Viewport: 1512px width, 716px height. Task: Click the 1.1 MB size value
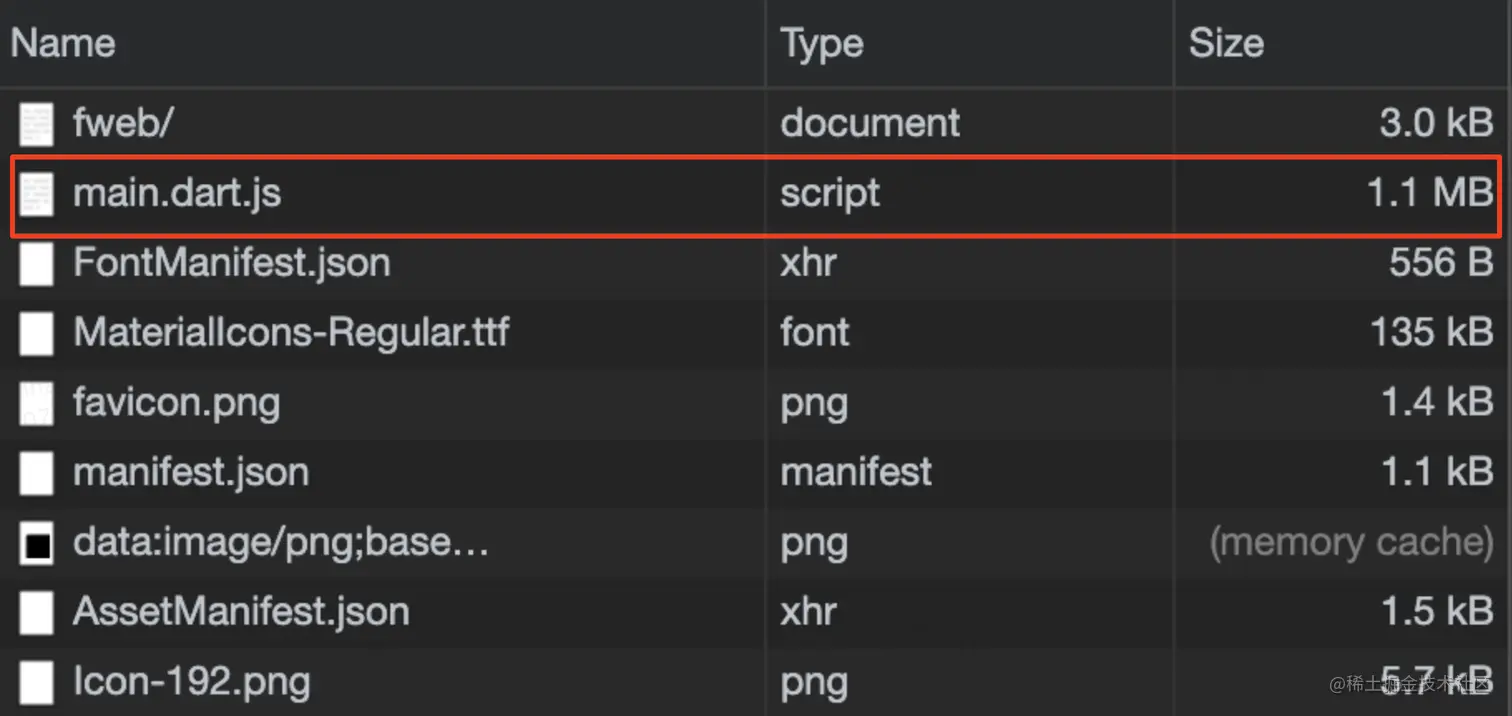[1430, 193]
